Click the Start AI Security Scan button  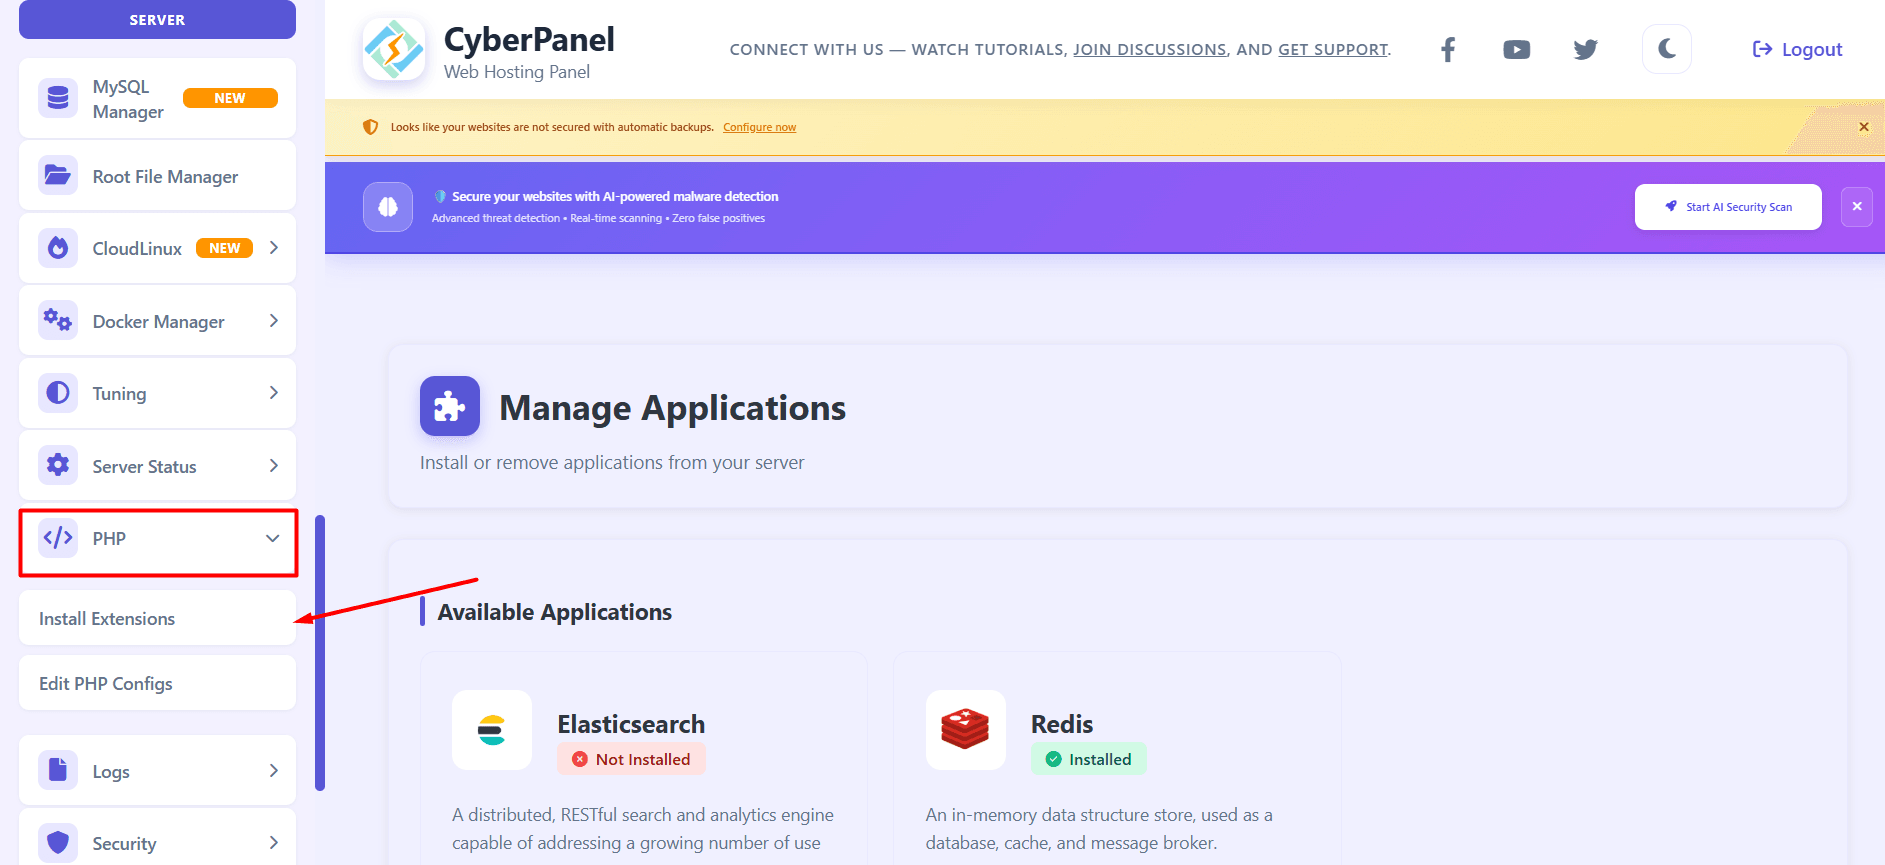pyautogui.click(x=1727, y=207)
